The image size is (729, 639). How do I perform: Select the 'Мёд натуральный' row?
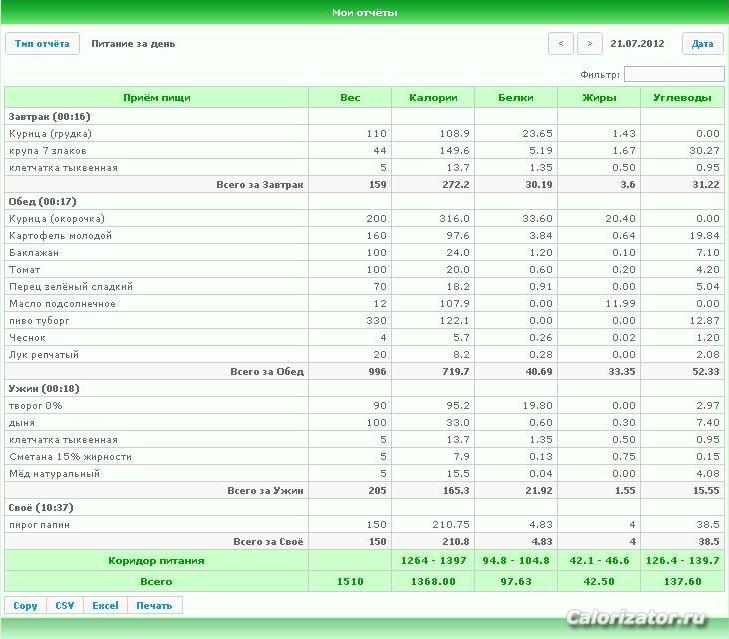(x=364, y=473)
